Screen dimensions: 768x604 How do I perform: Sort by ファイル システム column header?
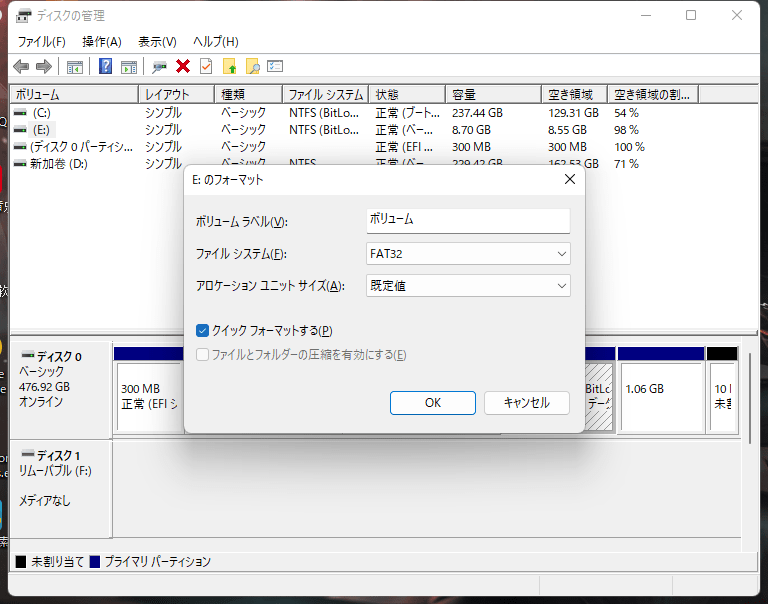tap(326, 94)
